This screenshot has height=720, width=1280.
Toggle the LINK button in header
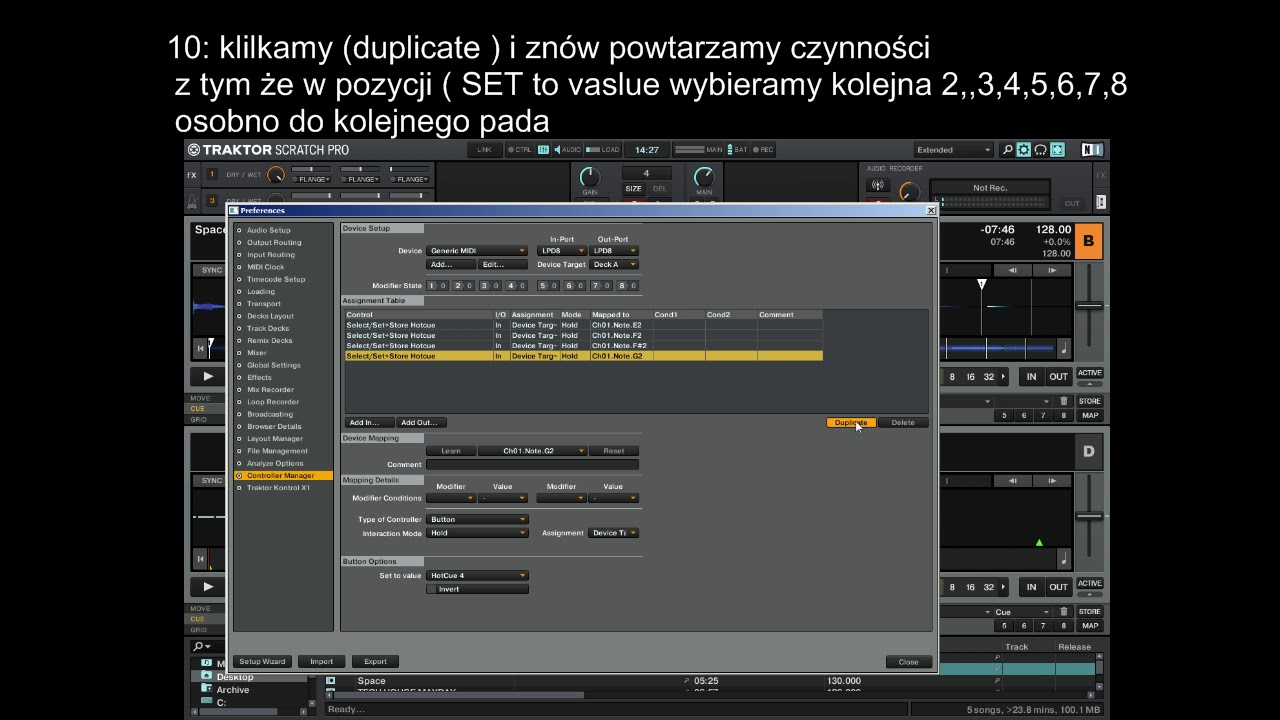click(x=485, y=150)
